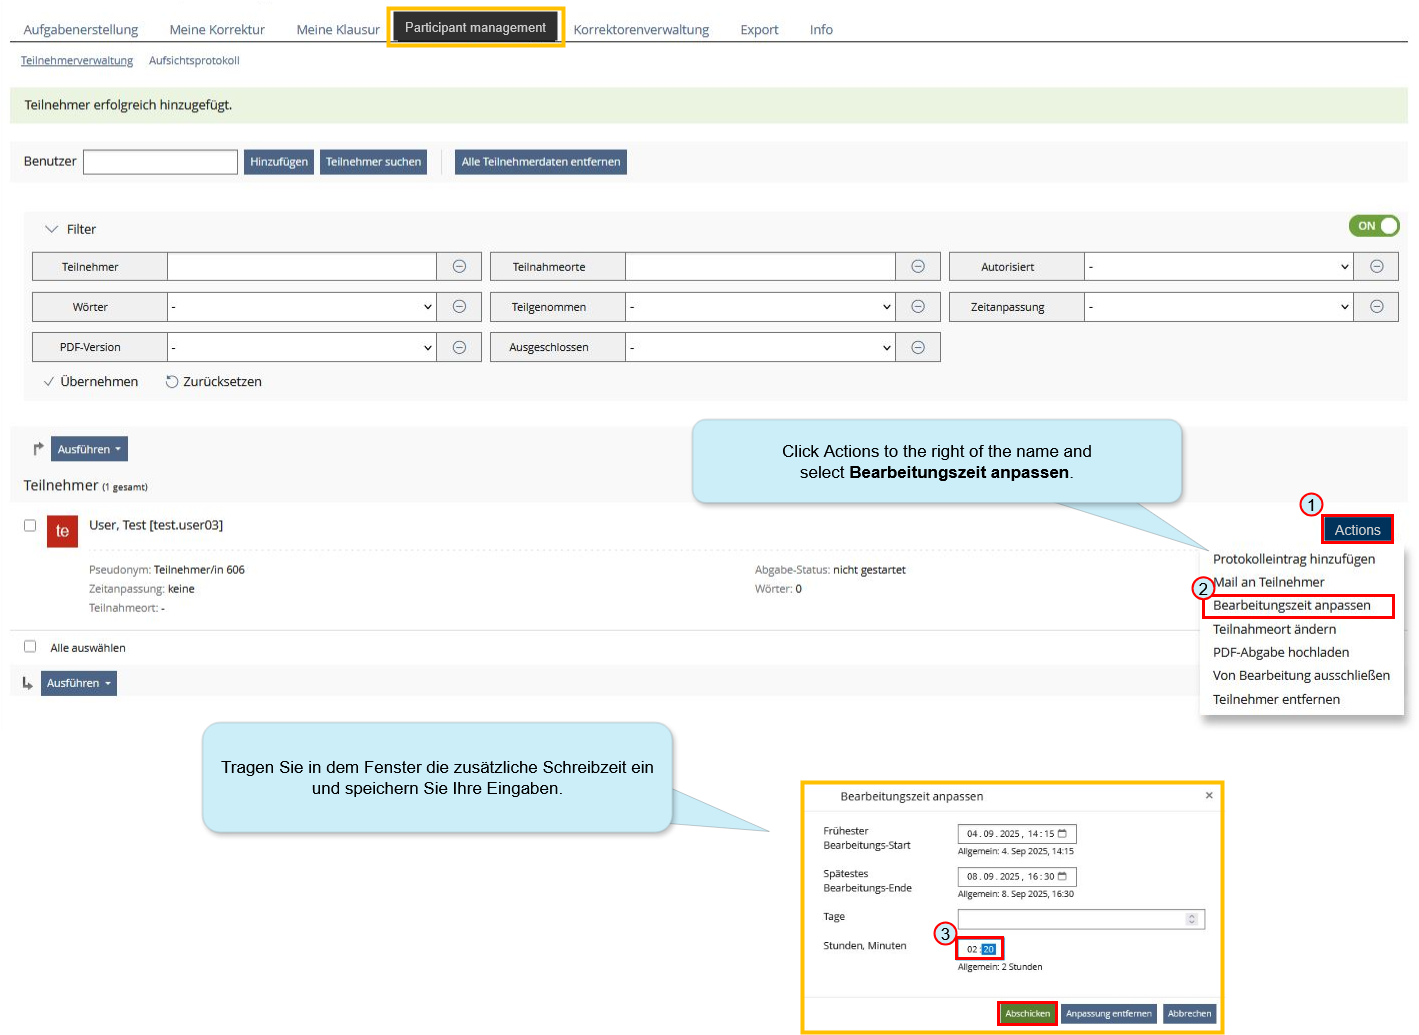Open the Wörter filter dropdown
The width and height of the screenshot is (1419, 1035).
[x=302, y=307]
